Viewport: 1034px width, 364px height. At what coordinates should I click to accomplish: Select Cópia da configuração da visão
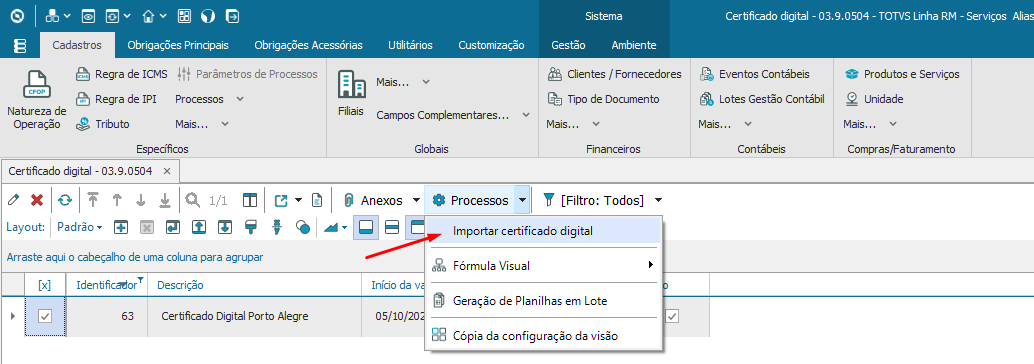(543, 336)
